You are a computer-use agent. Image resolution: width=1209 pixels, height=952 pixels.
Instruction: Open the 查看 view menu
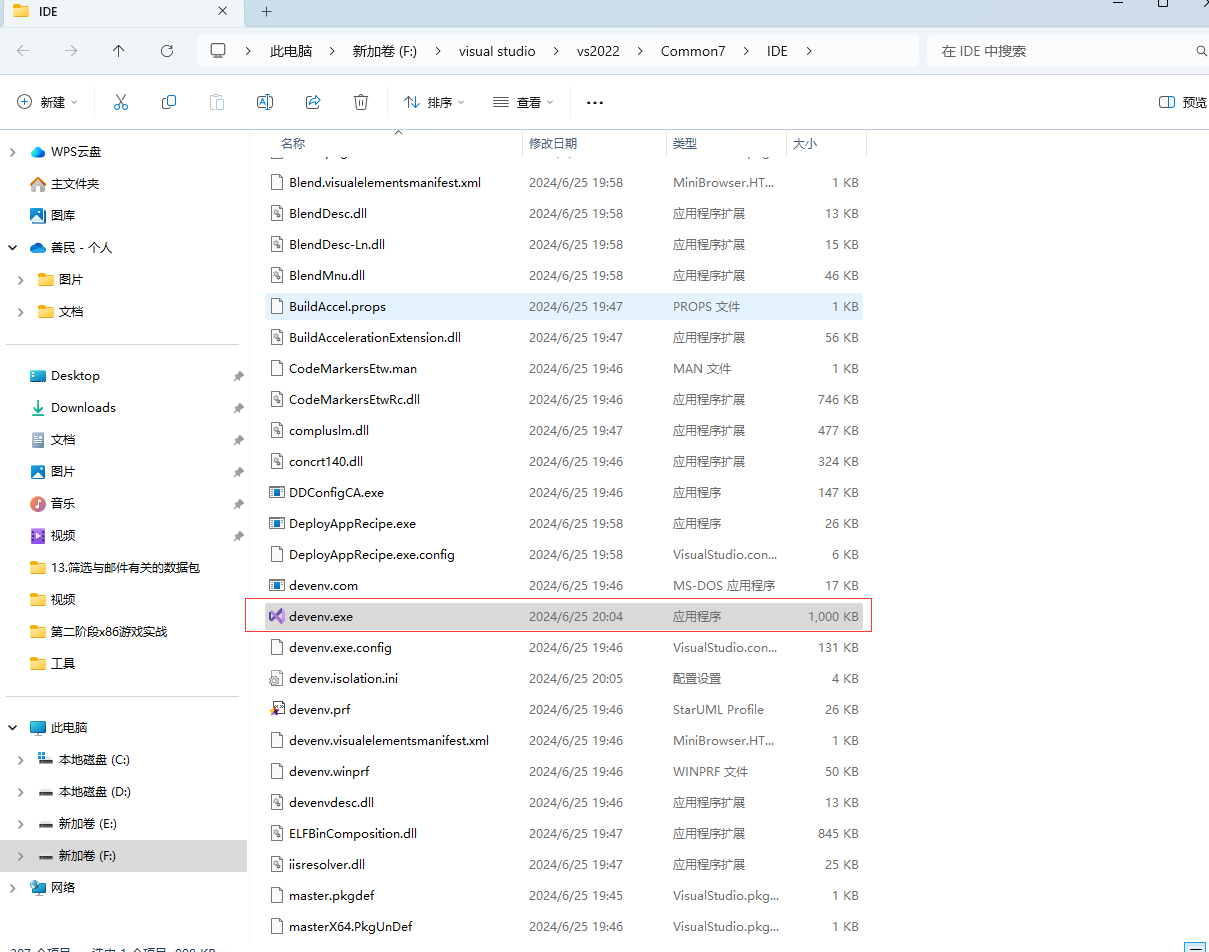523,102
